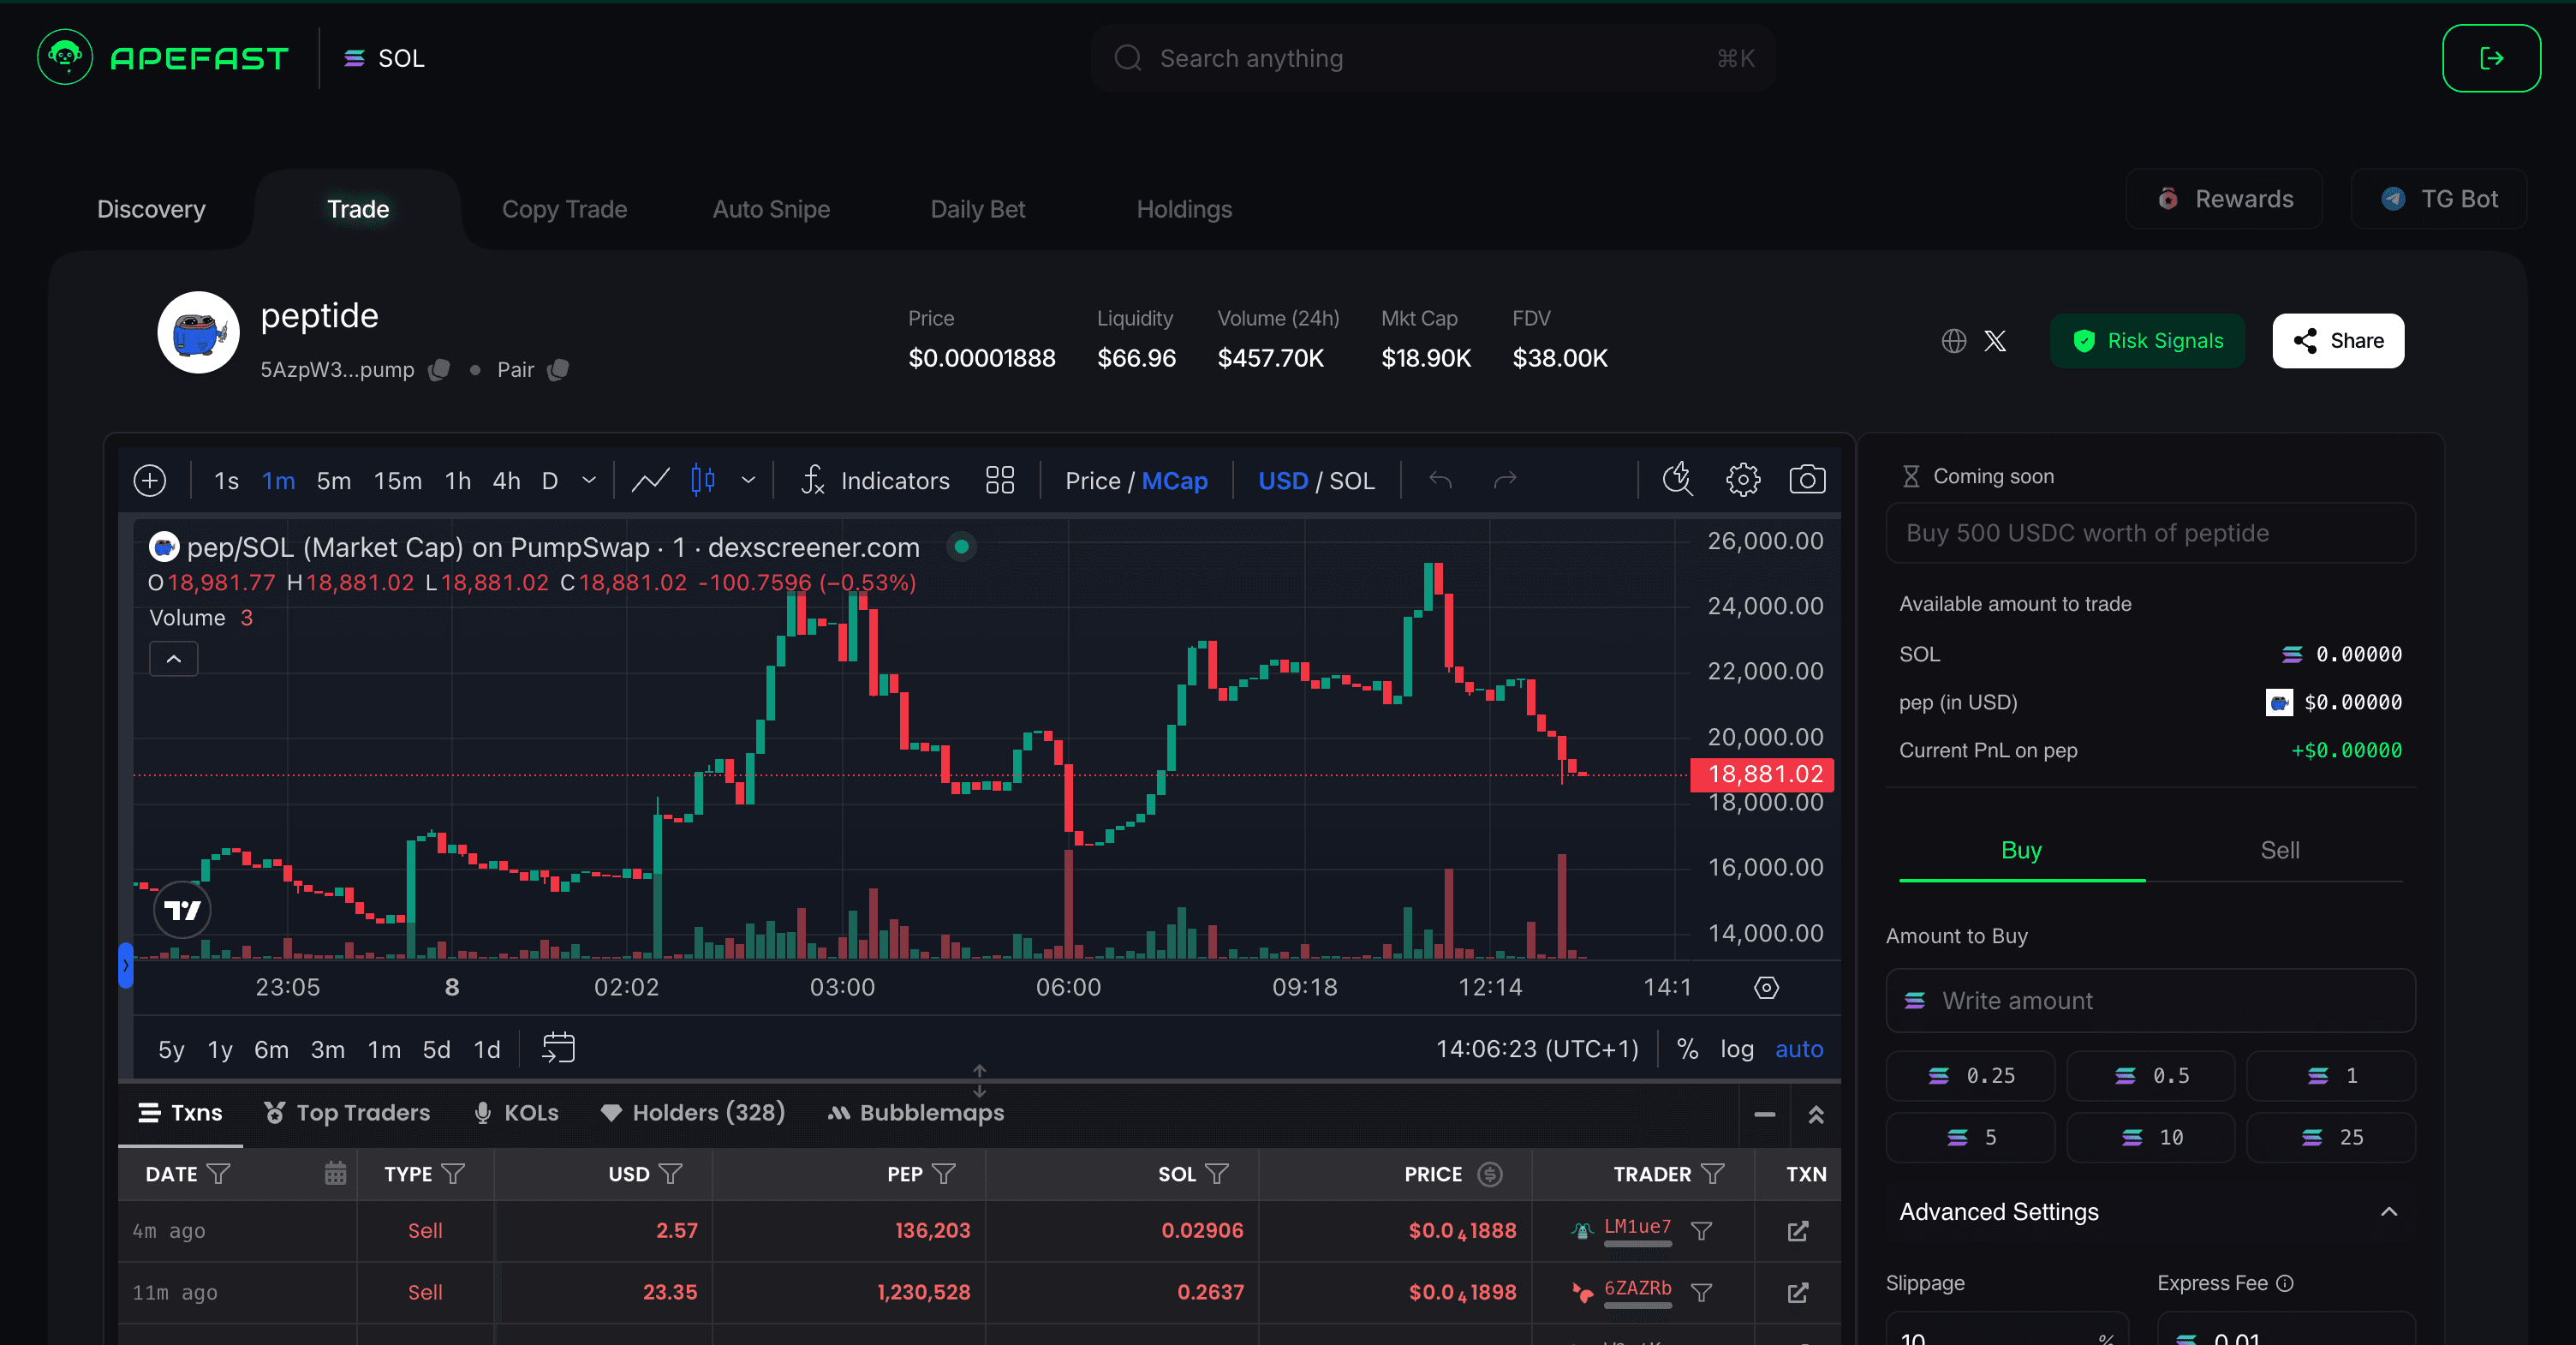The image size is (2576, 1345).
Task: Open the token's X (Twitter) profile
Action: (1995, 341)
